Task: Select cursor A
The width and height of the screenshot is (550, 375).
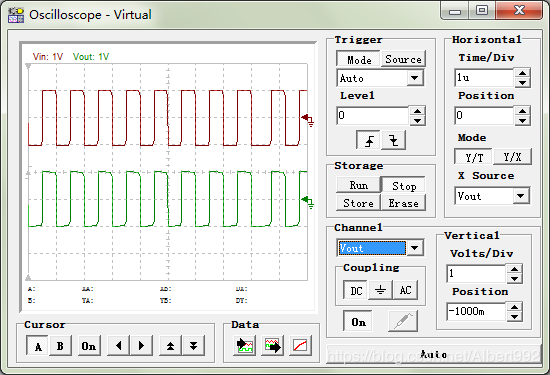Action: (38, 346)
